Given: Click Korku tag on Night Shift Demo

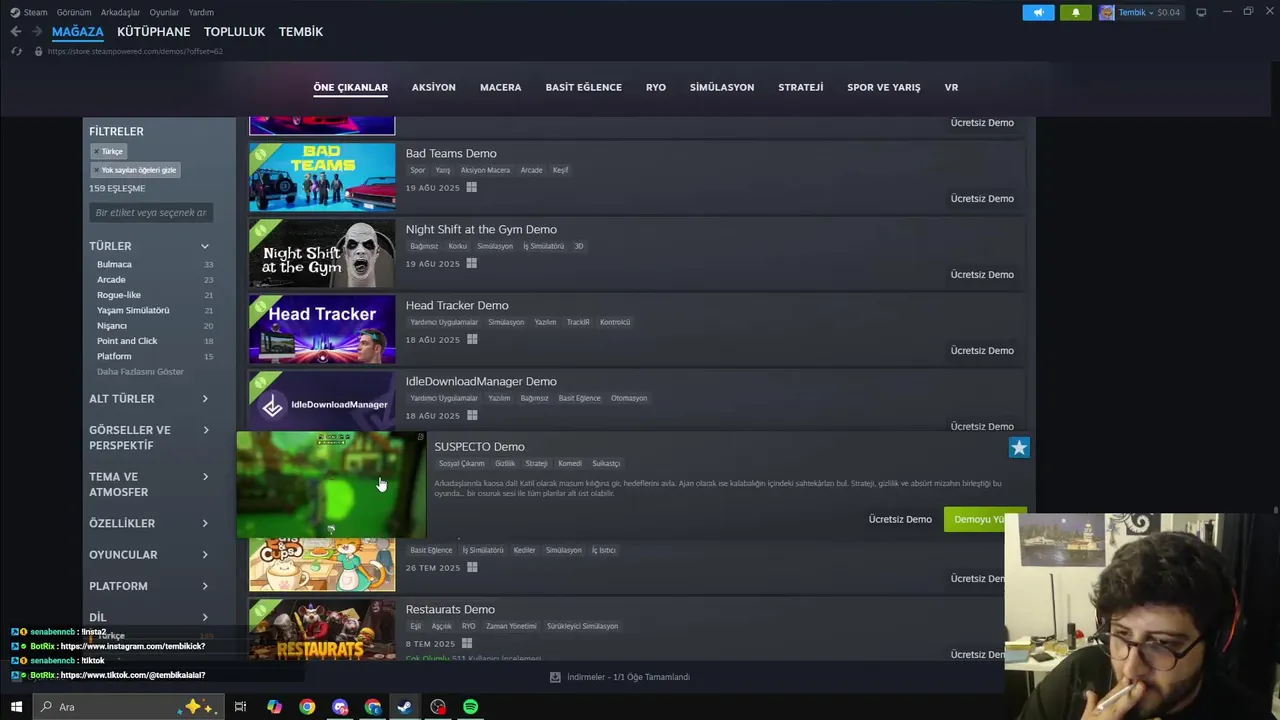Looking at the screenshot, I should [457, 246].
